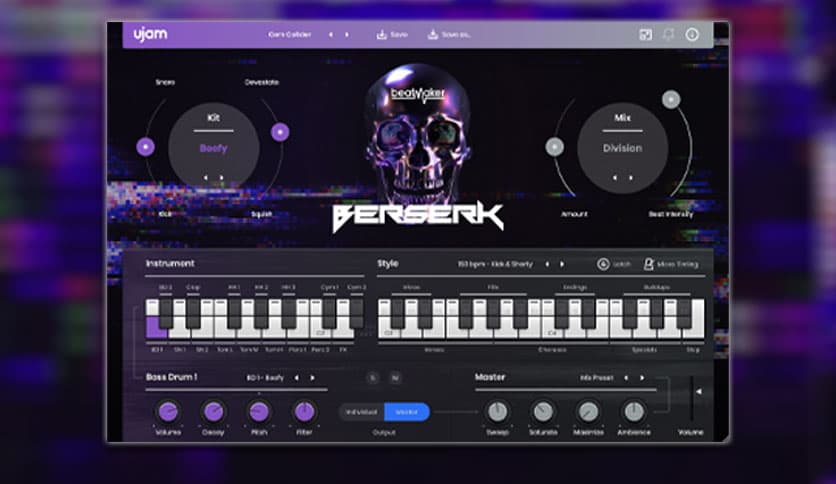This screenshot has height=484, width=836.
Task: Click the Master Sweep knob
Action: (x=497, y=412)
